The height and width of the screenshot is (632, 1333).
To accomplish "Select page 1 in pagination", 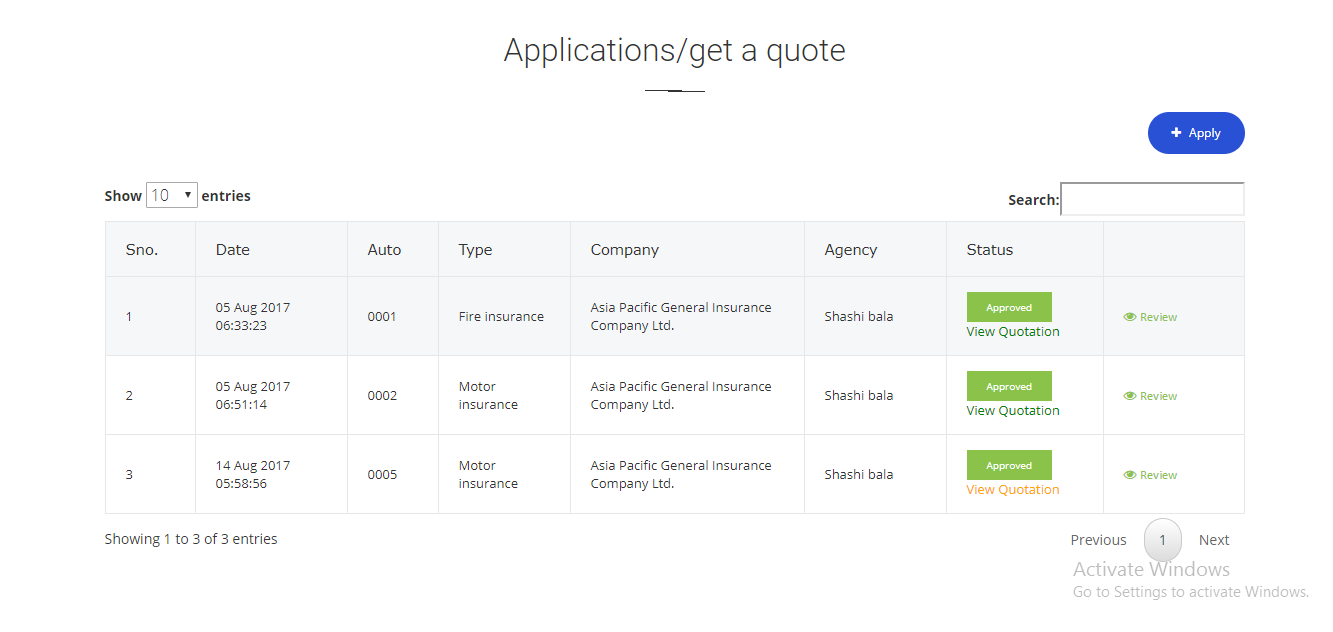I will [1162, 540].
